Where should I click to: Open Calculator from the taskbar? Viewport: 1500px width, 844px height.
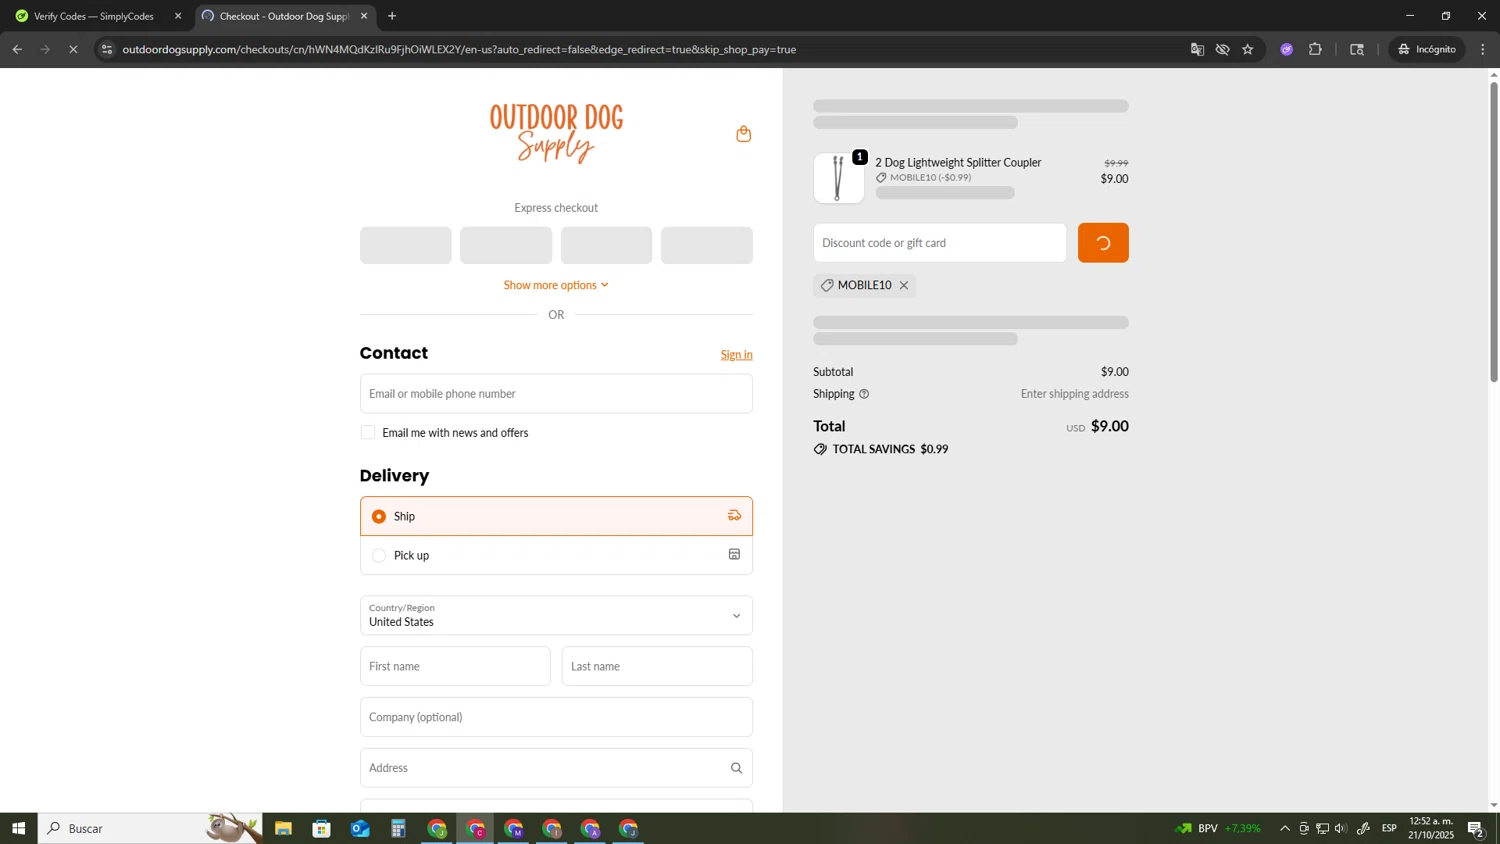click(x=398, y=828)
